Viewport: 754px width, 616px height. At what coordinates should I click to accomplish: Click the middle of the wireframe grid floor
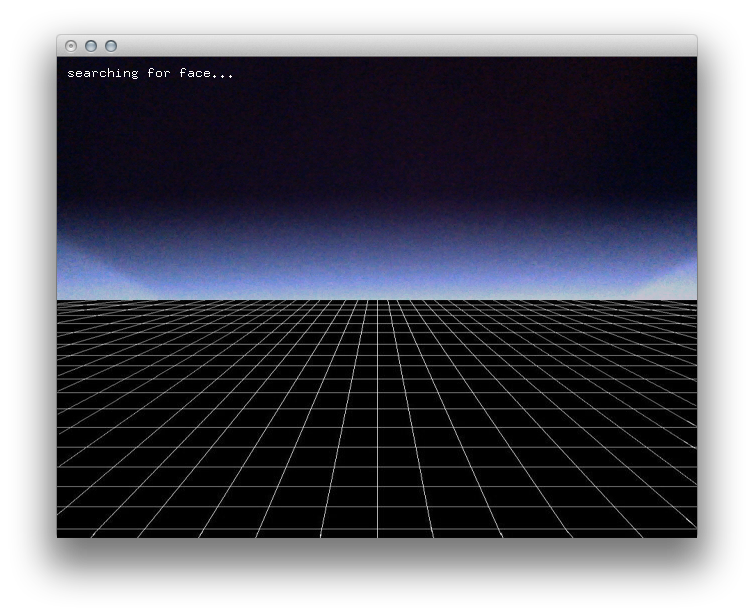point(377,415)
